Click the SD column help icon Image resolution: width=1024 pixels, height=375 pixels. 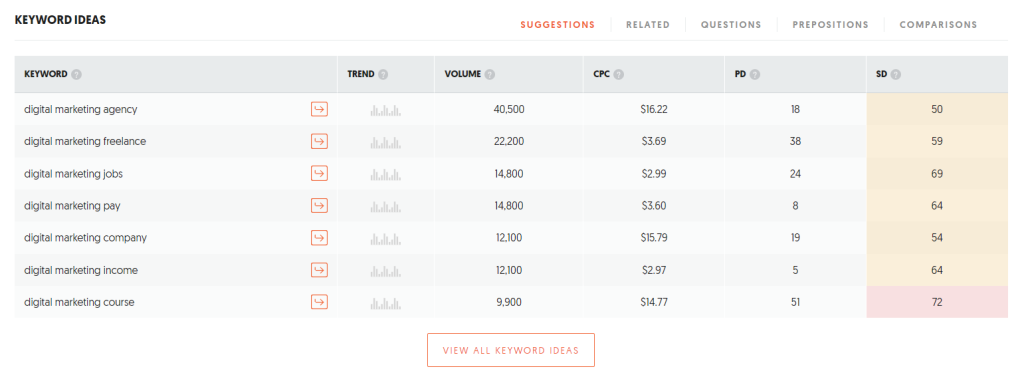coord(896,74)
